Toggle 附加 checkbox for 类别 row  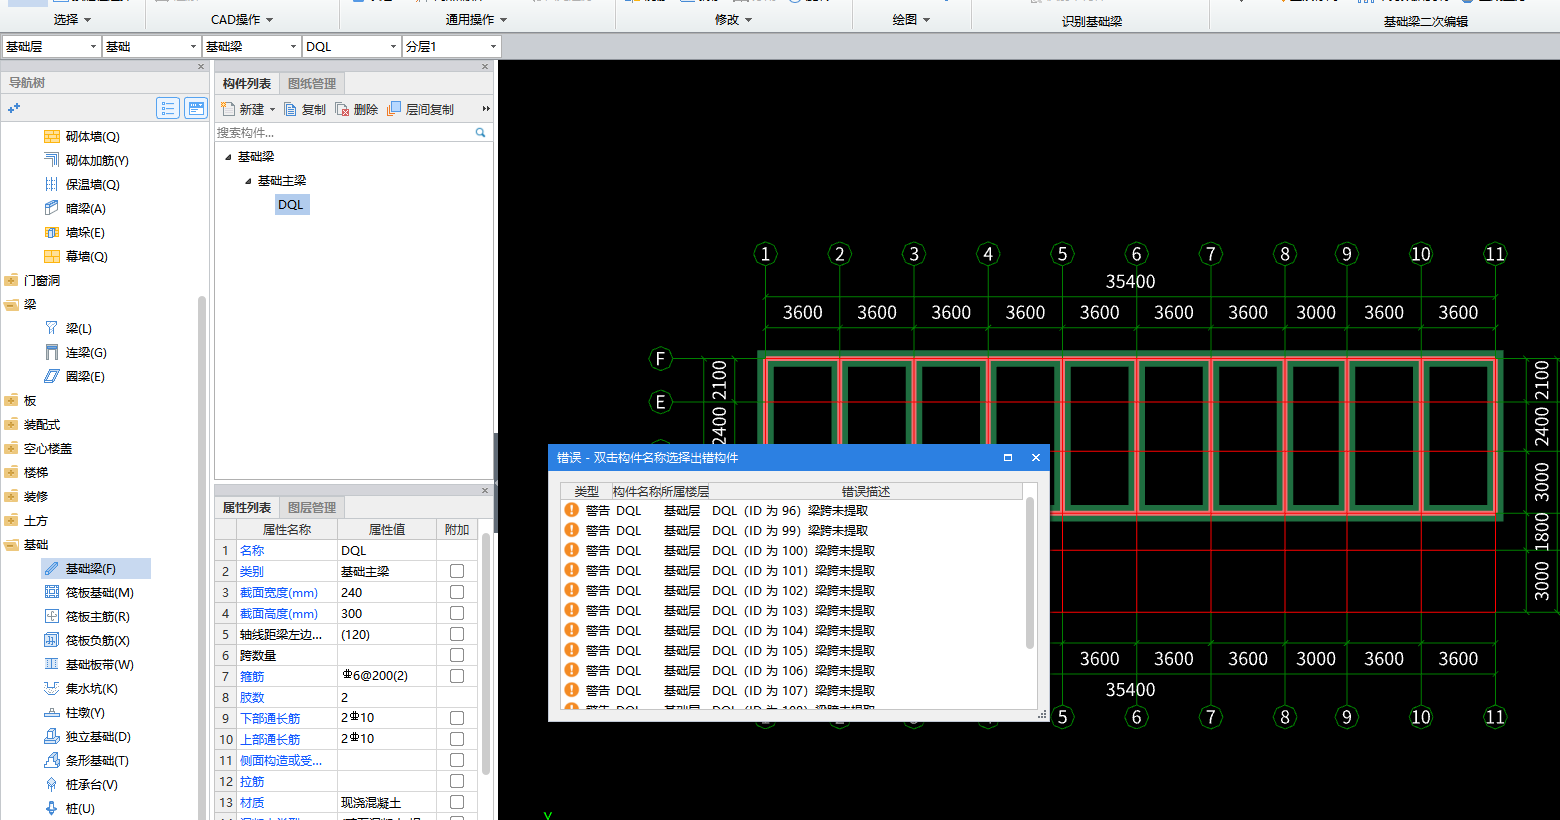tap(457, 571)
